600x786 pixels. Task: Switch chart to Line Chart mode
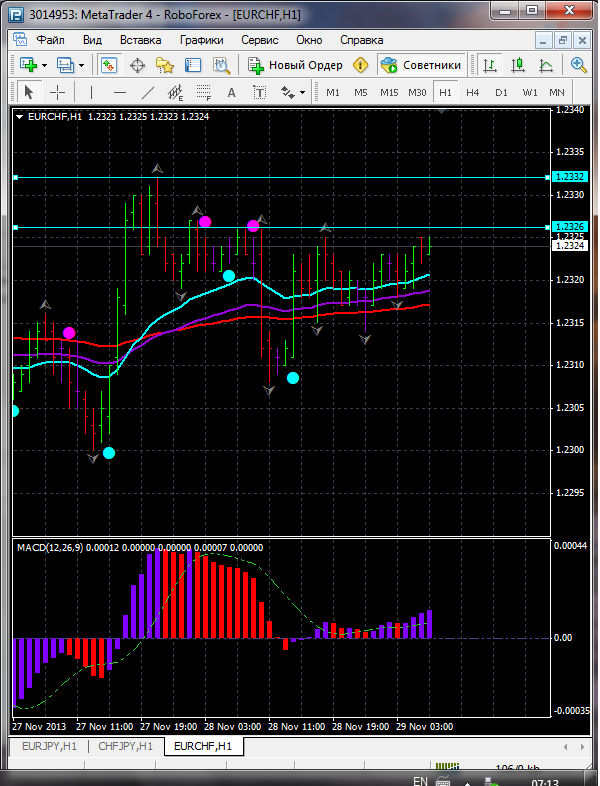(x=546, y=65)
